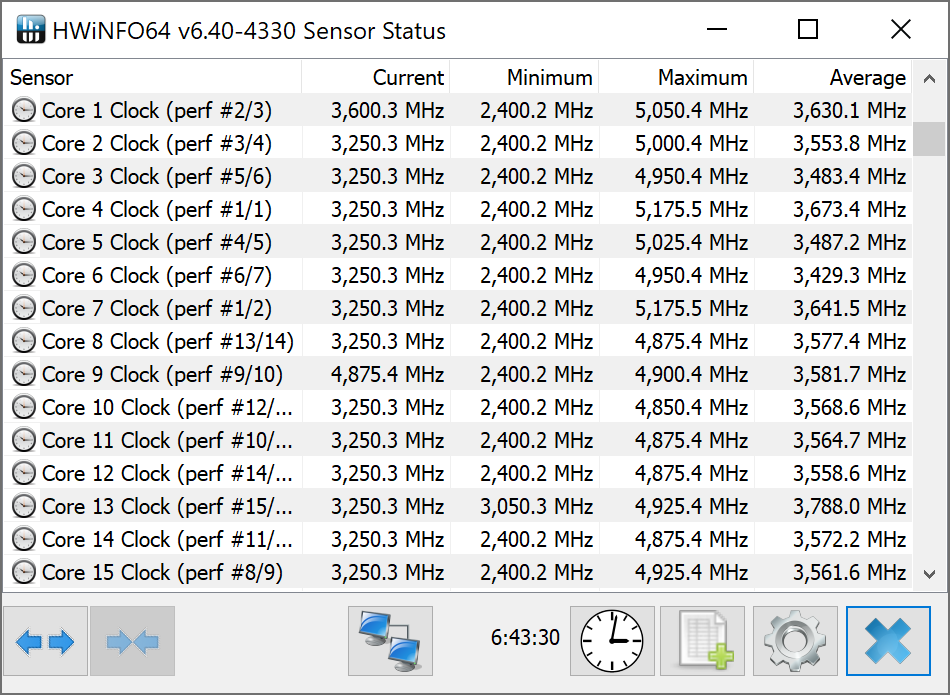The width and height of the screenshot is (950, 695).
Task: Click the scrollbar down arrow
Action: point(929,573)
